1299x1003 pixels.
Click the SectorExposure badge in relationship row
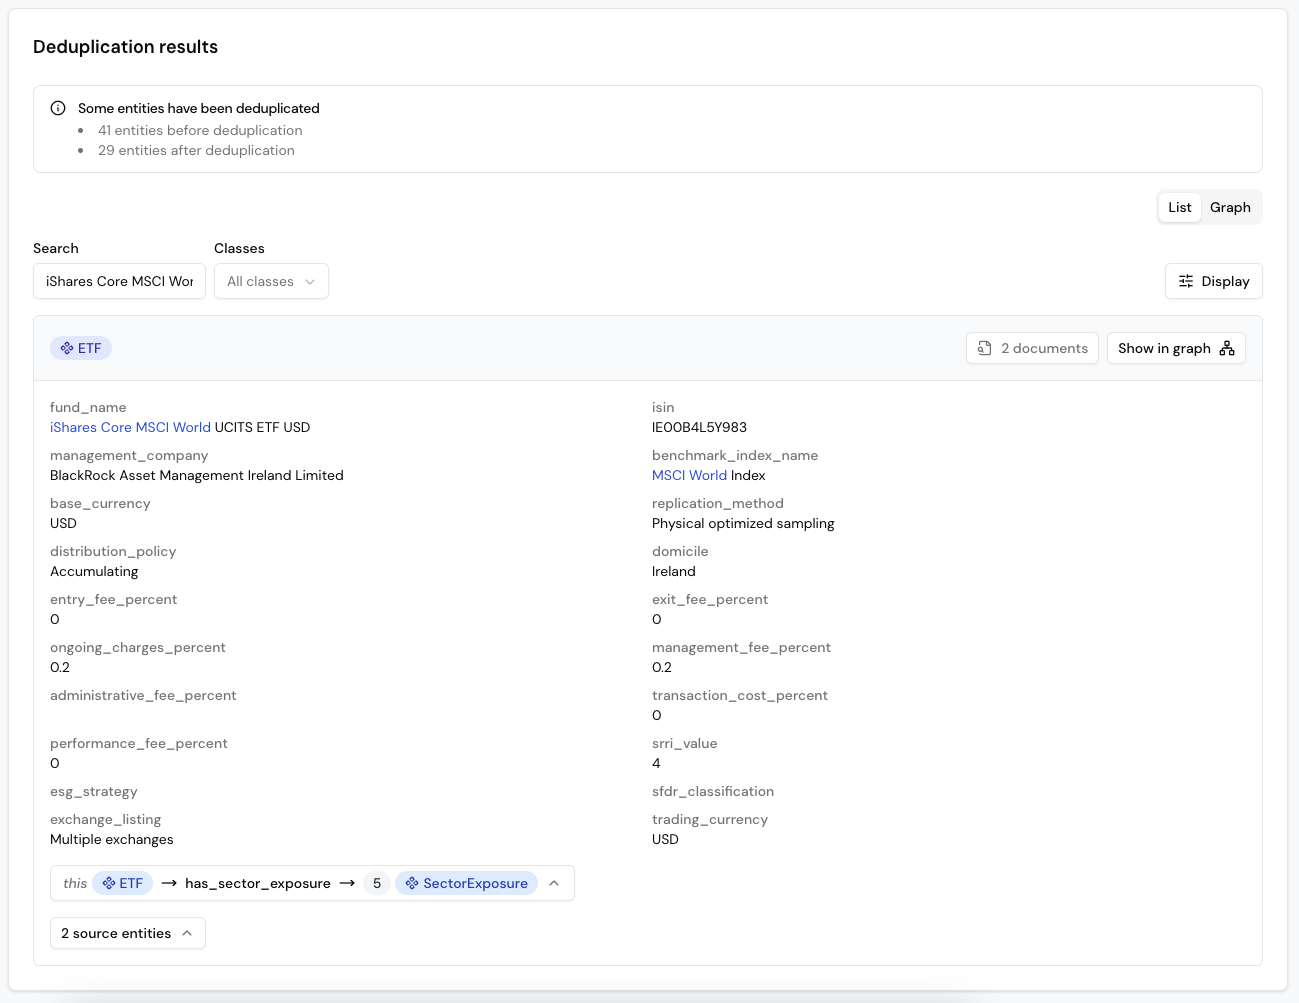tap(466, 883)
